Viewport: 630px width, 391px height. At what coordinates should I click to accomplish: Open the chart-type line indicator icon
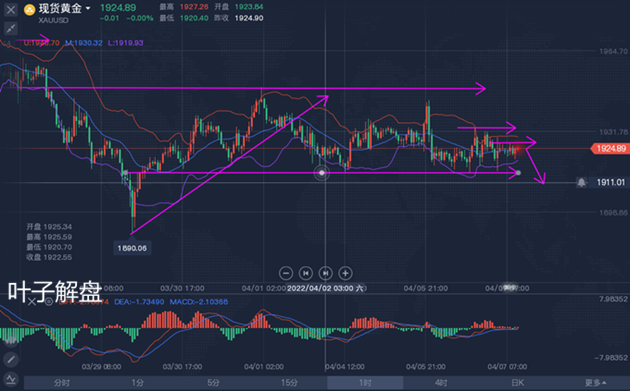[11, 379]
